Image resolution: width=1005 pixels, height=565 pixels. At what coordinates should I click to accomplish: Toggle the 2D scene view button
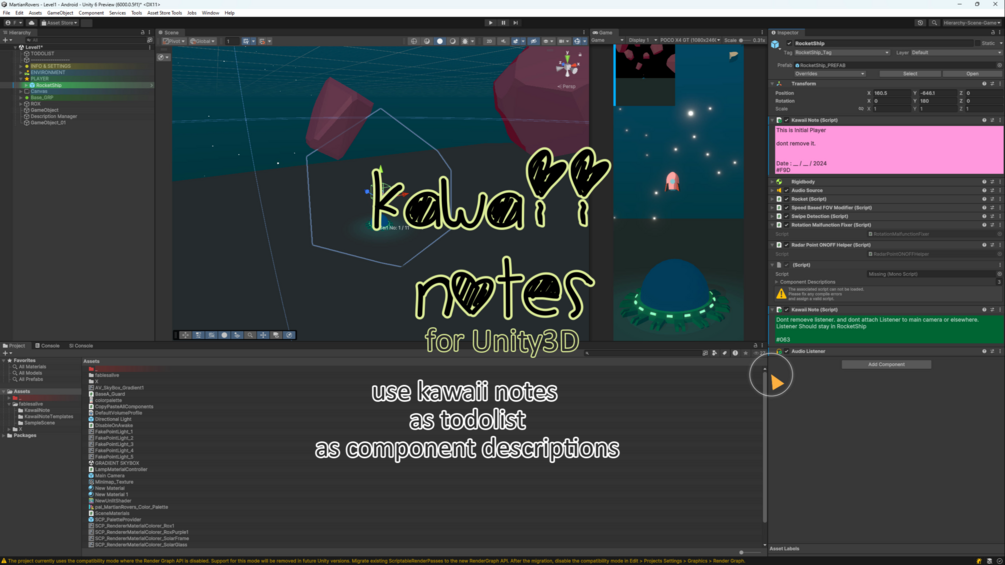[x=489, y=41]
